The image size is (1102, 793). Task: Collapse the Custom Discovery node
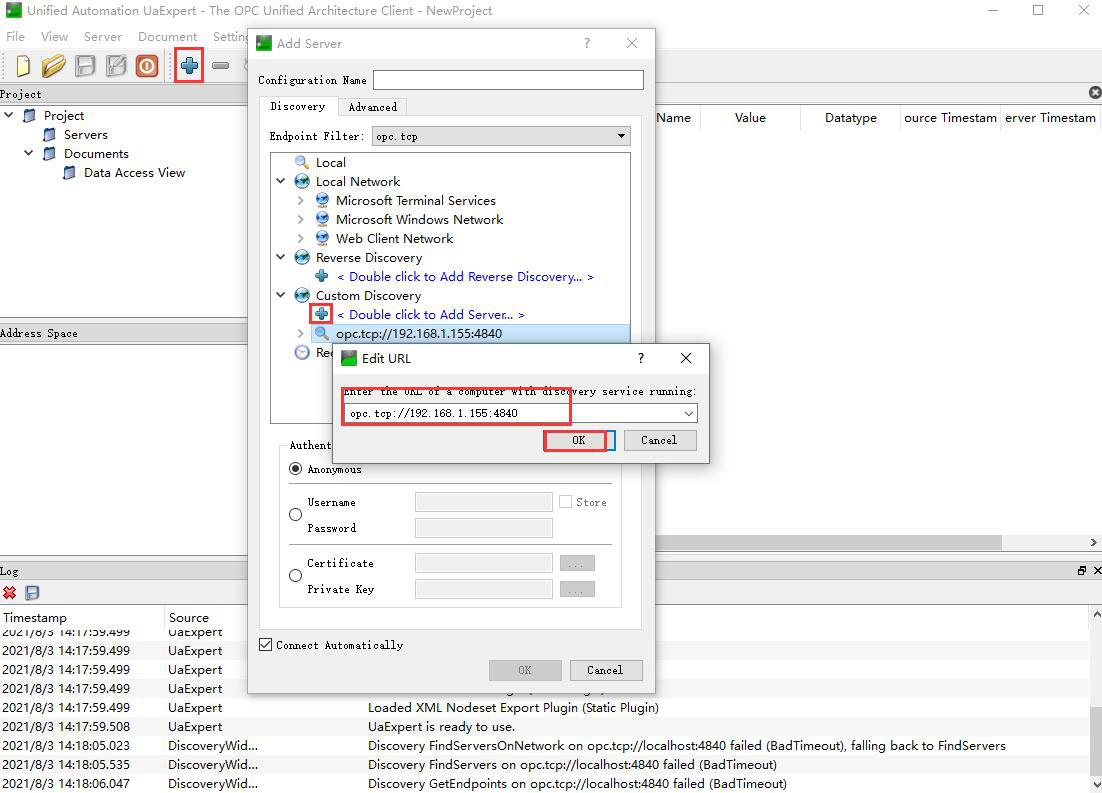click(x=281, y=295)
